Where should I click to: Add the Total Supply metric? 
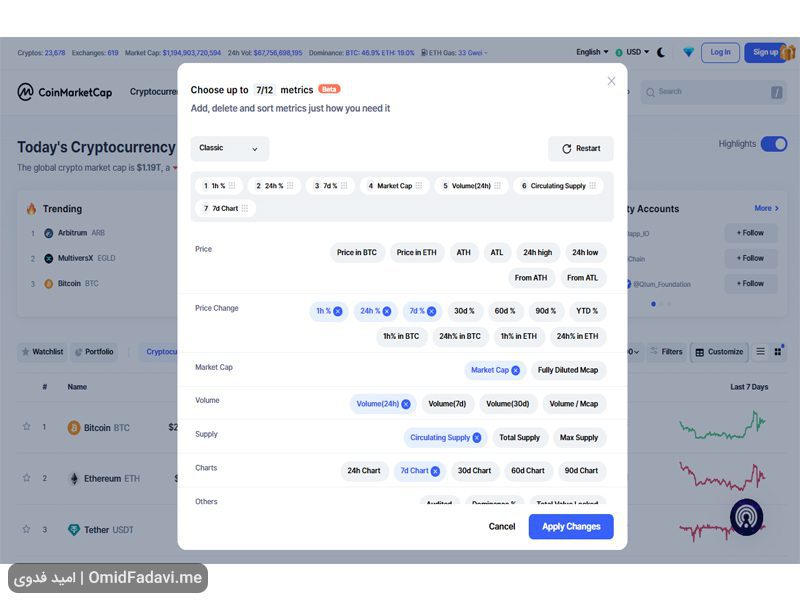(x=519, y=437)
